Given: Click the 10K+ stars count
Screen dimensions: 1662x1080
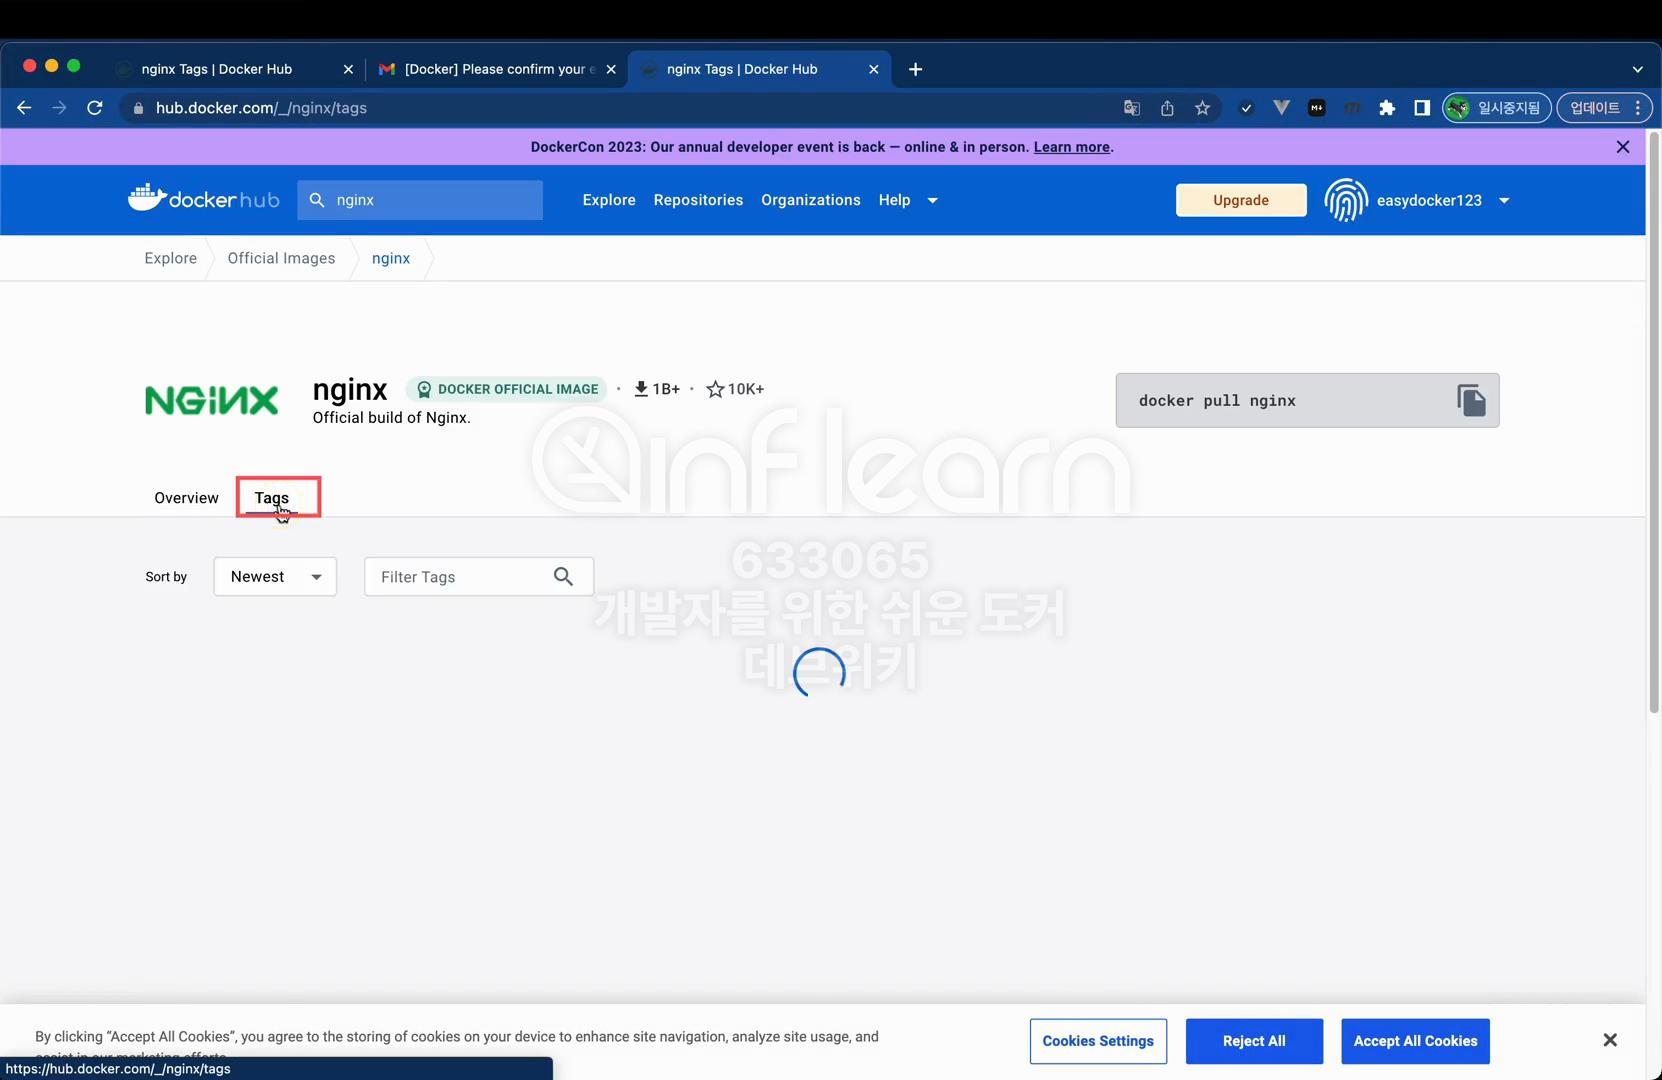Looking at the screenshot, I should [x=735, y=389].
